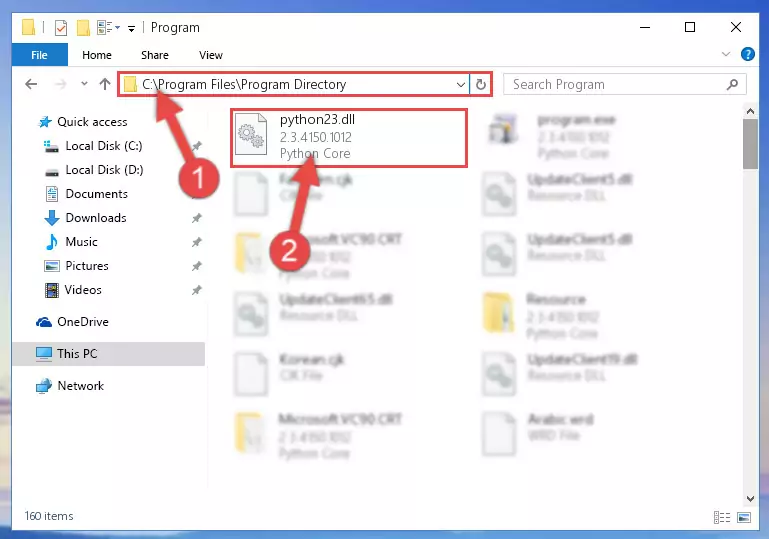
Task: Minimize the Program window
Action: [x=645, y=27]
